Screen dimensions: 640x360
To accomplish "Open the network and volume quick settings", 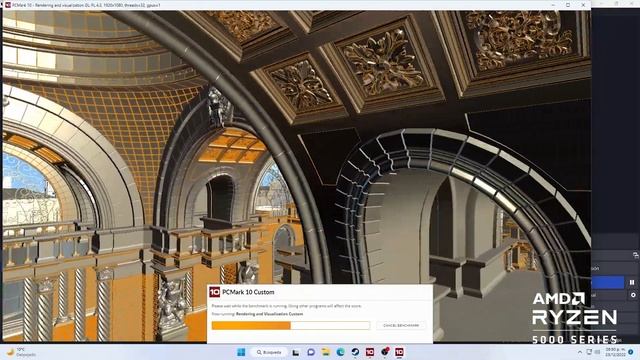I will pyautogui.click(x=593, y=352).
